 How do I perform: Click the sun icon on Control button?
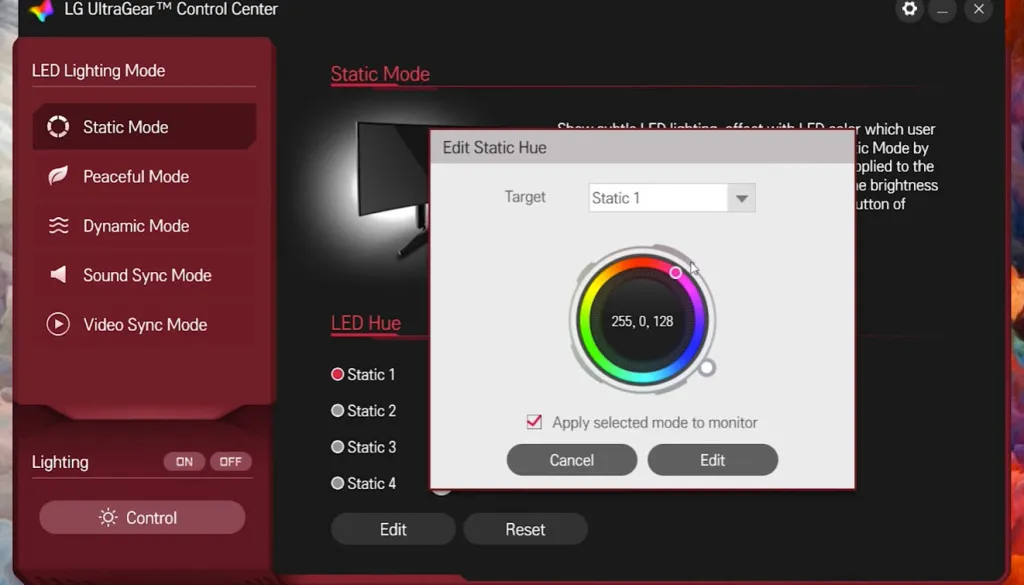click(x=108, y=518)
